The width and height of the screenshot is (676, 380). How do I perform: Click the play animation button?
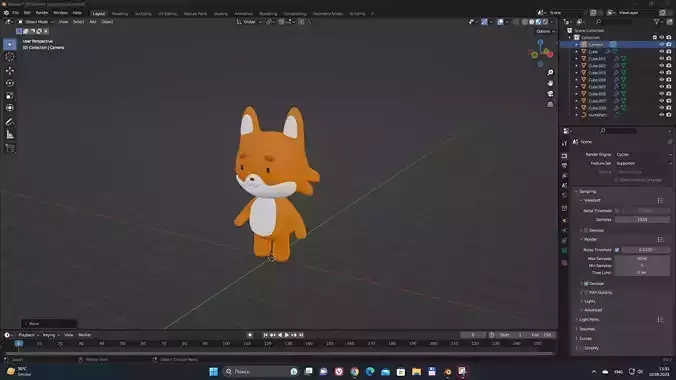(287, 335)
